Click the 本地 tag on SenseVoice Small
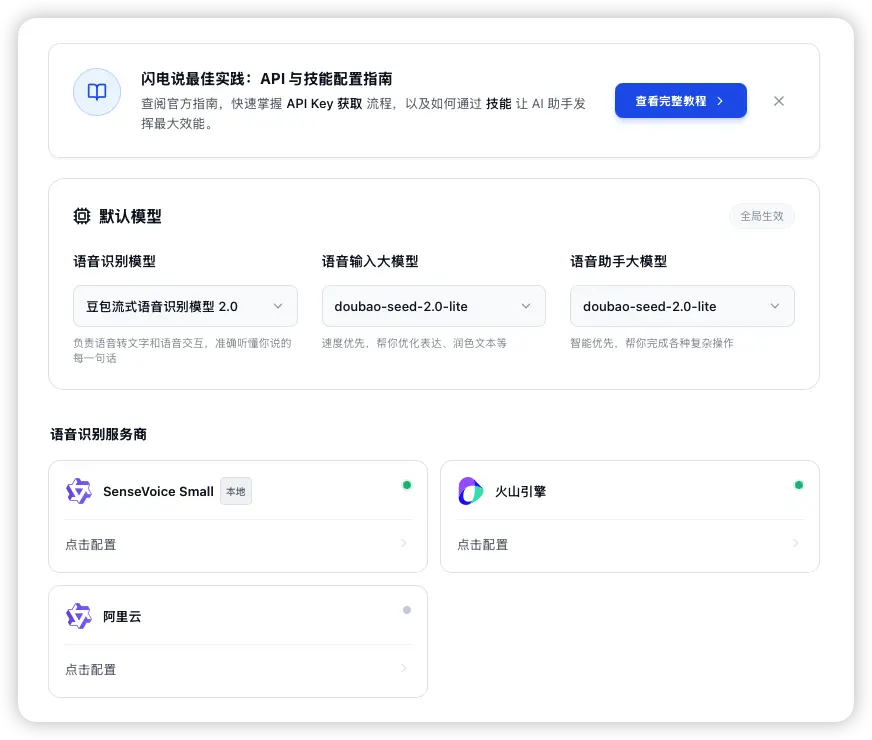The image size is (872, 740). [x=236, y=491]
